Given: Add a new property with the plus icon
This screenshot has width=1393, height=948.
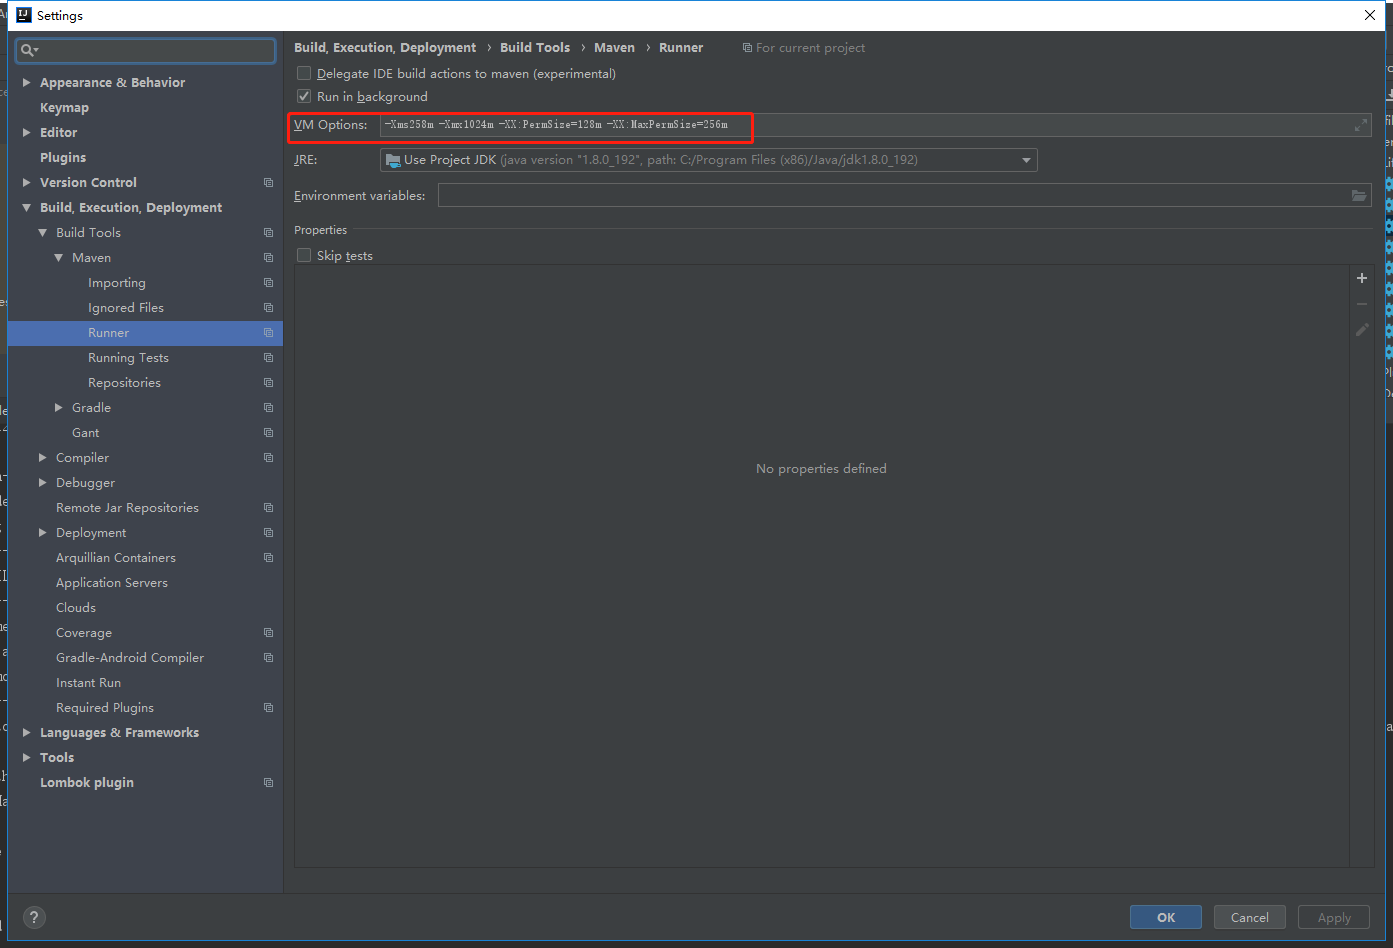Looking at the screenshot, I should (1361, 278).
